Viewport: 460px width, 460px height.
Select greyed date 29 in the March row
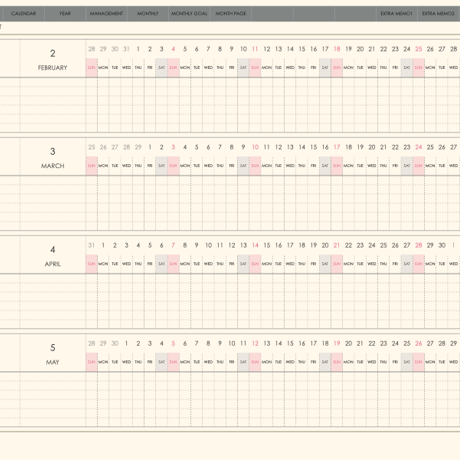pyautogui.click(x=138, y=147)
